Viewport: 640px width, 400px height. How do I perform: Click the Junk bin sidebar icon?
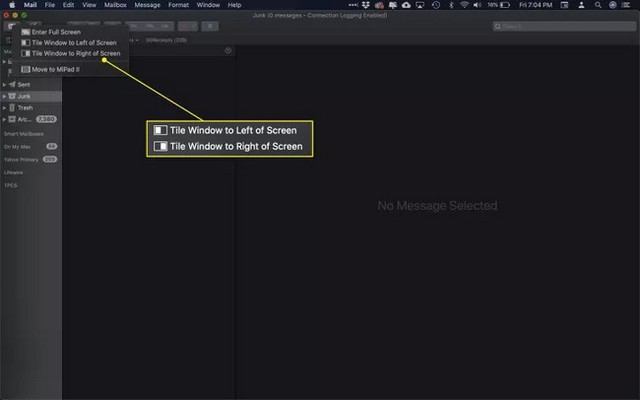(x=12, y=96)
